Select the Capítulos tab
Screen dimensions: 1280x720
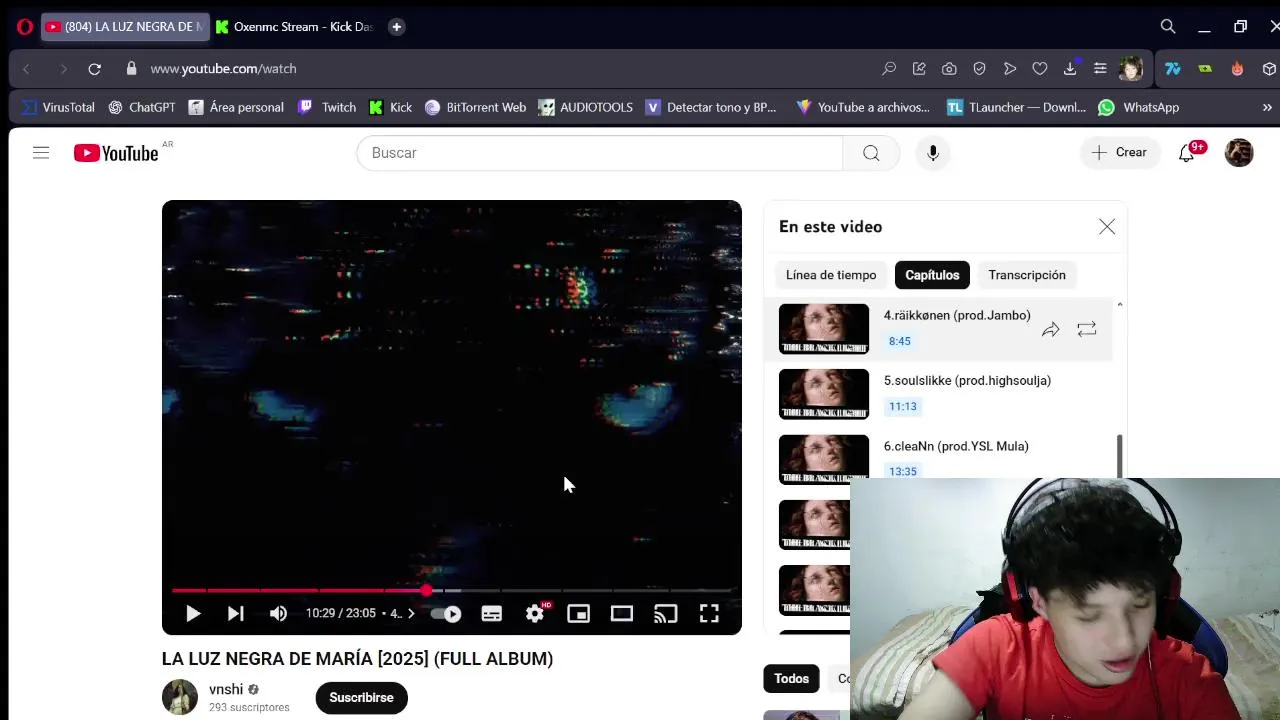932,275
